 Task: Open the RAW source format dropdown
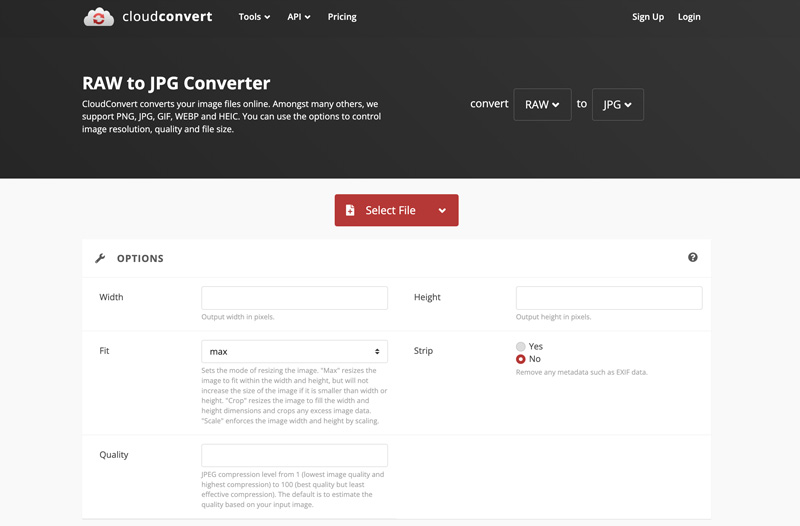pos(542,104)
